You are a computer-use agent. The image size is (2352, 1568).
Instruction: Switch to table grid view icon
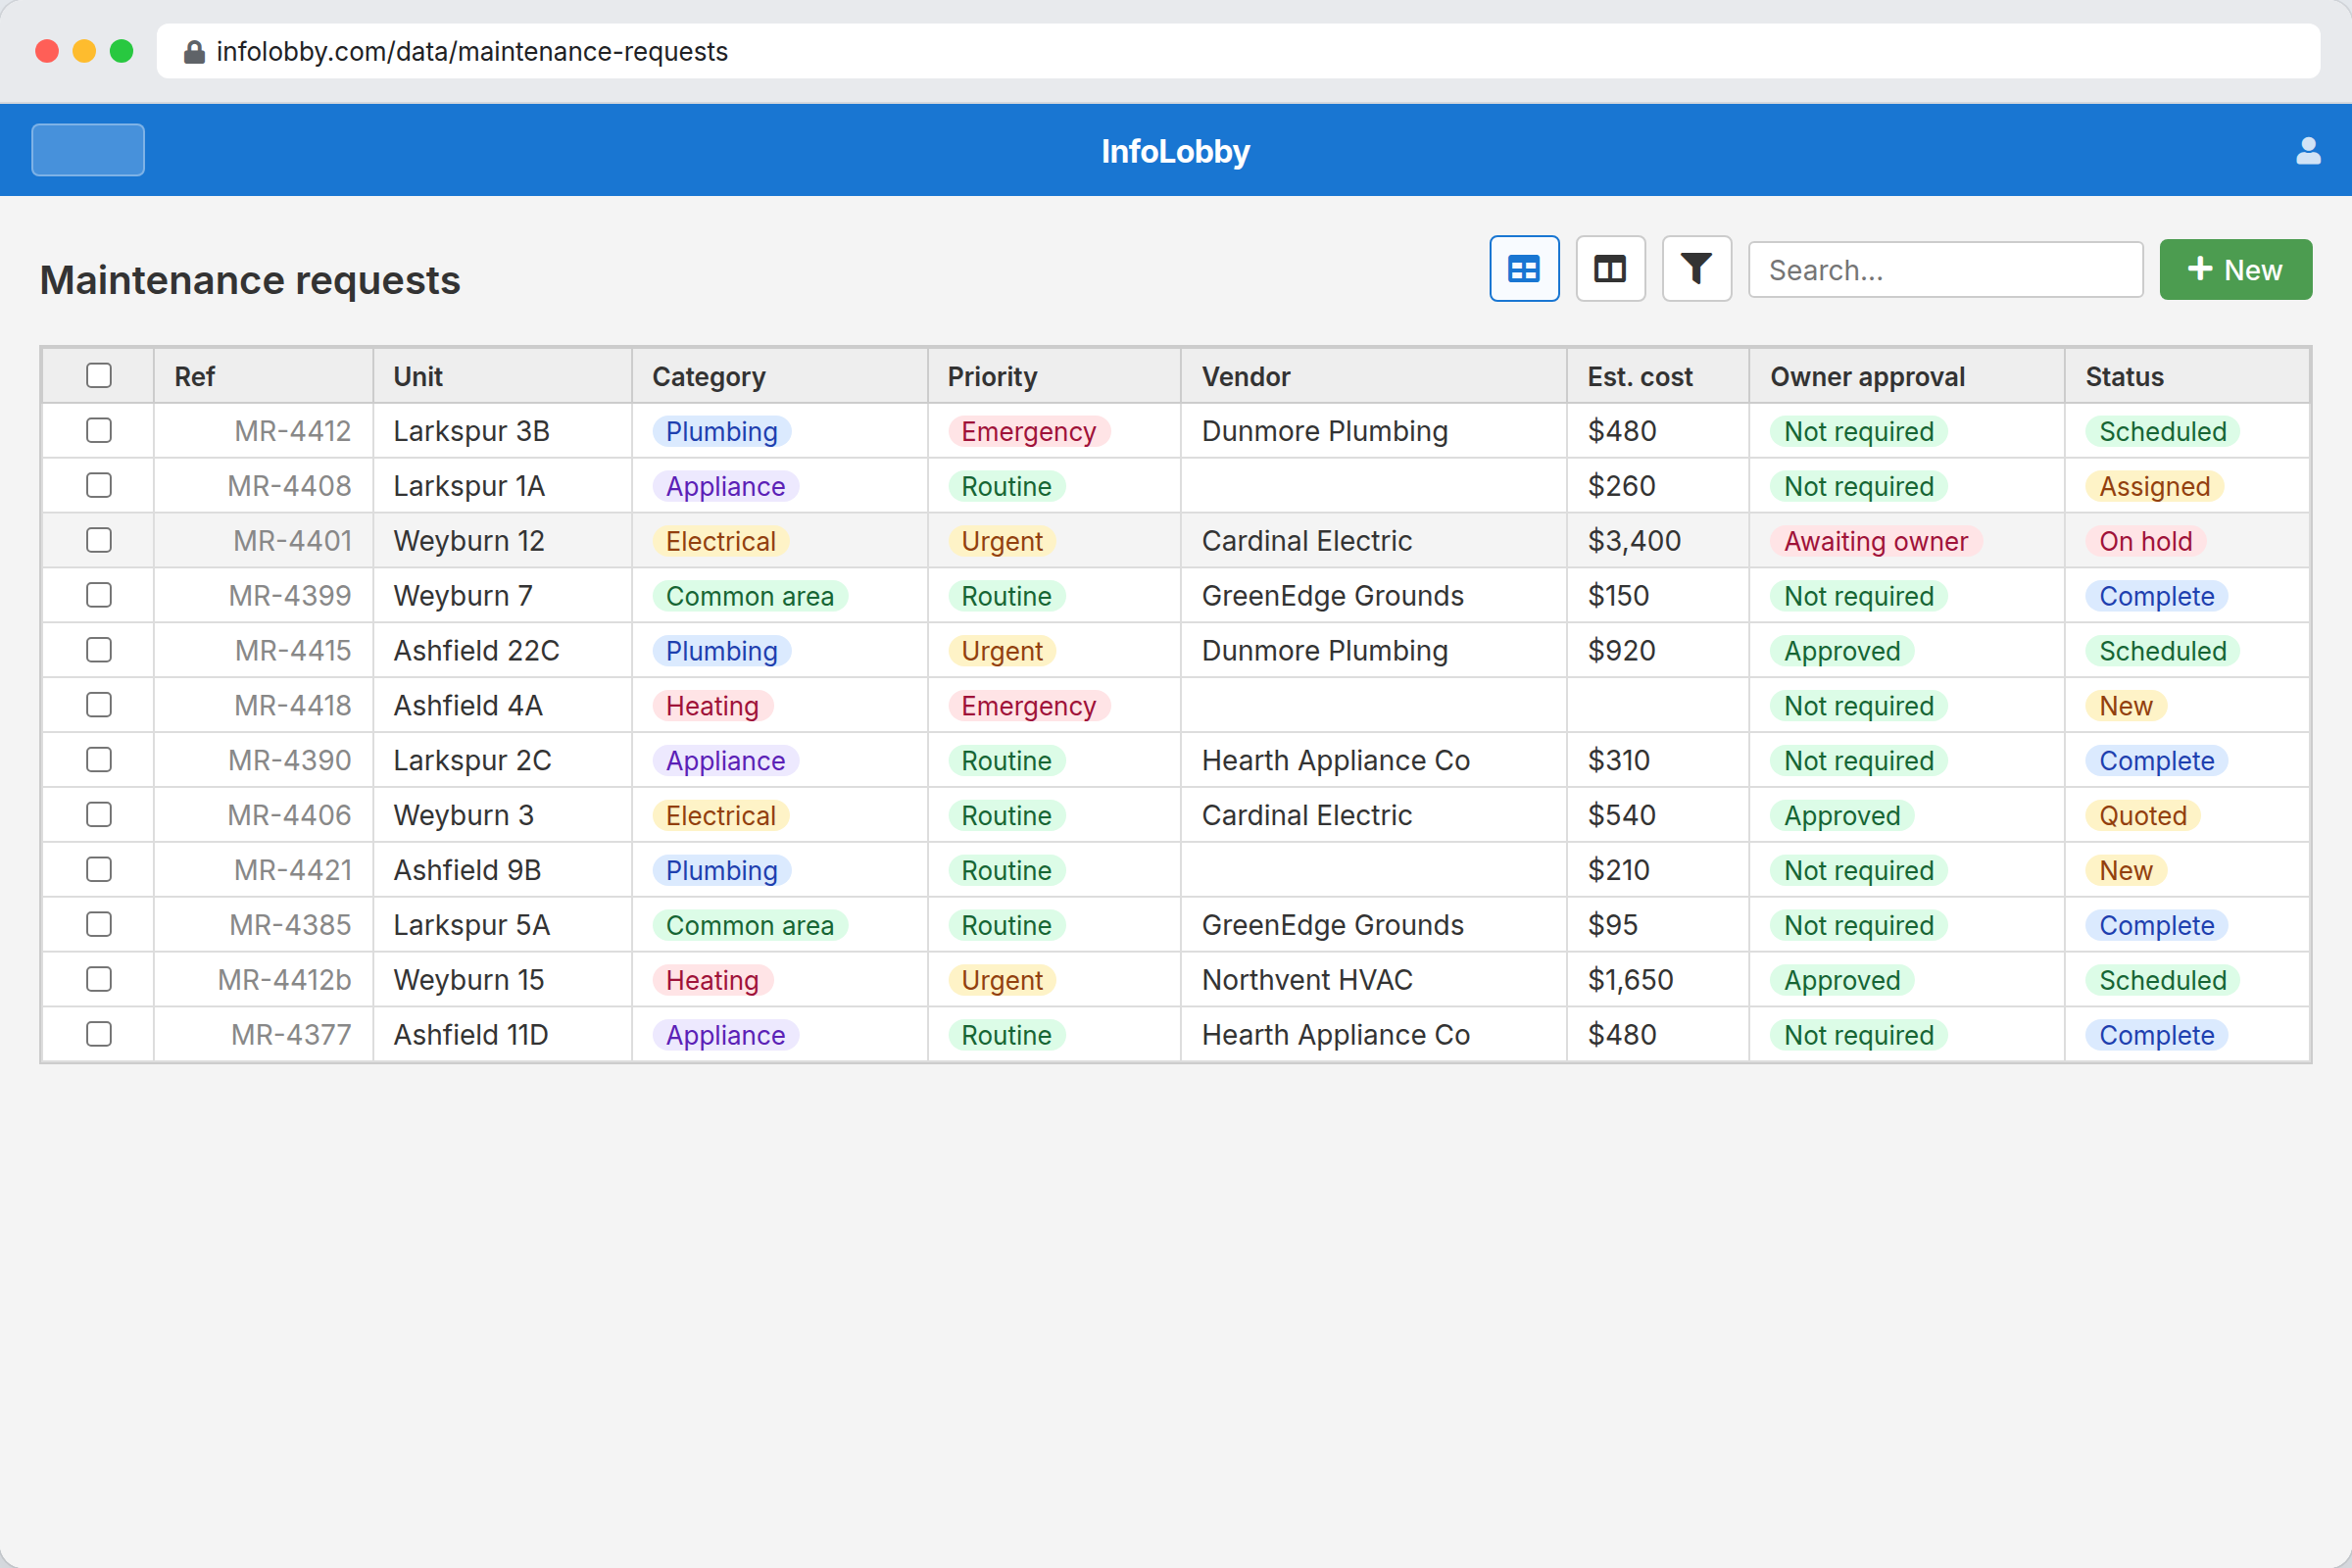1524,269
